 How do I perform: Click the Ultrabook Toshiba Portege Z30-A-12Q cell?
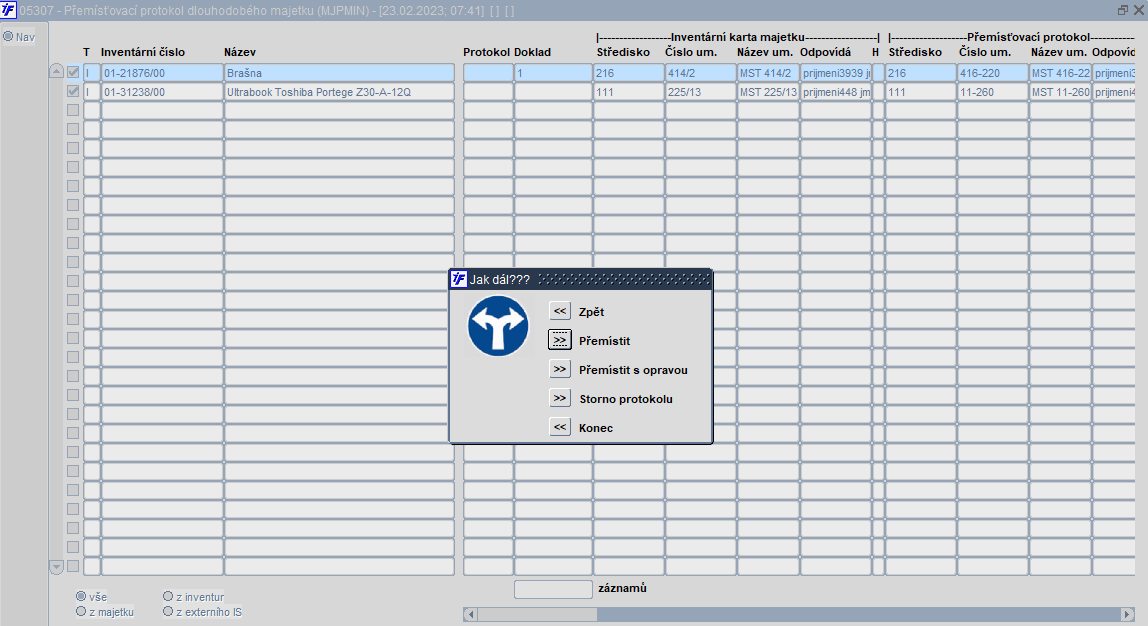pos(339,92)
